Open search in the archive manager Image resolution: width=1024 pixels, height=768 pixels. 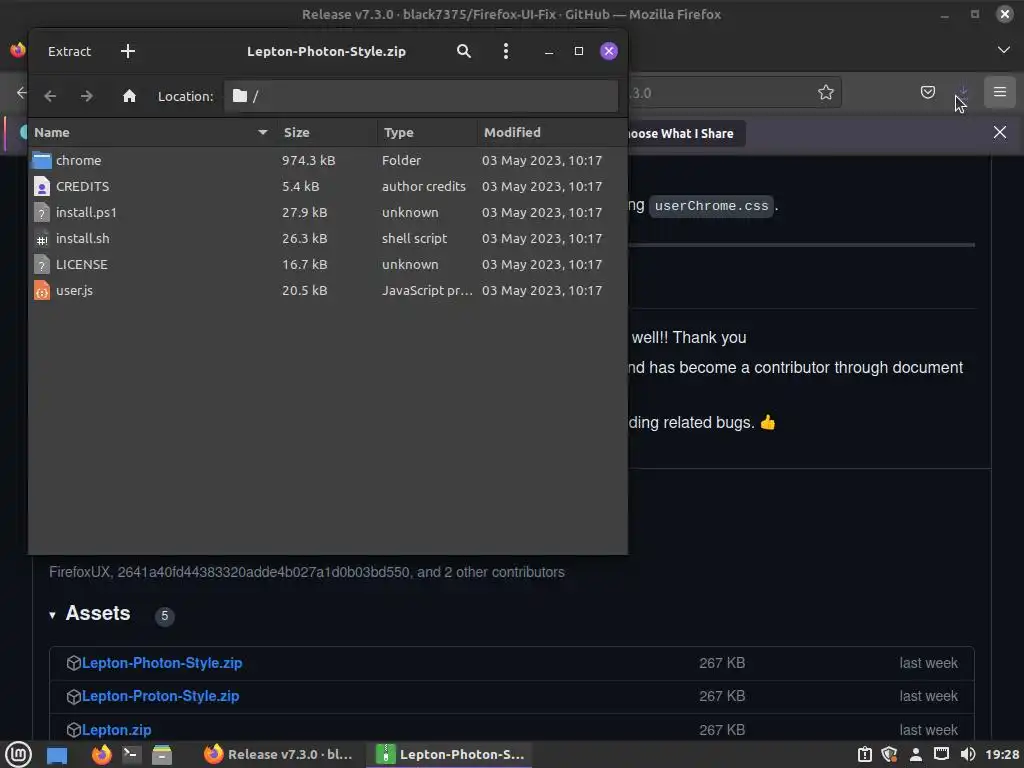pyautogui.click(x=464, y=51)
